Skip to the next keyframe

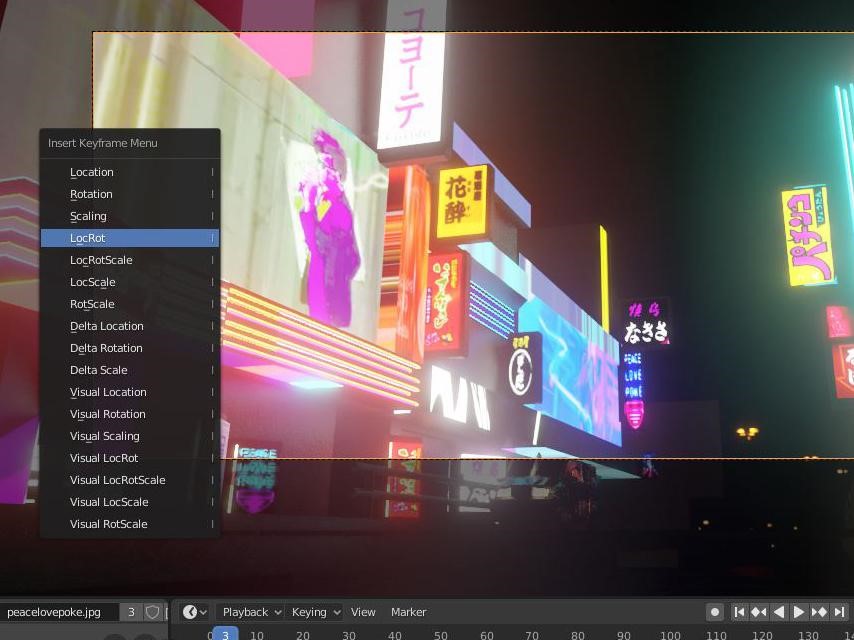817,611
